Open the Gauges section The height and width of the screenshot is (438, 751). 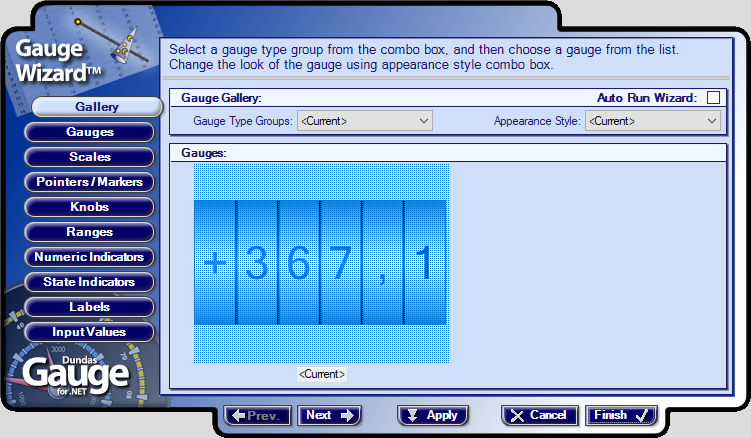tap(89, 132)
